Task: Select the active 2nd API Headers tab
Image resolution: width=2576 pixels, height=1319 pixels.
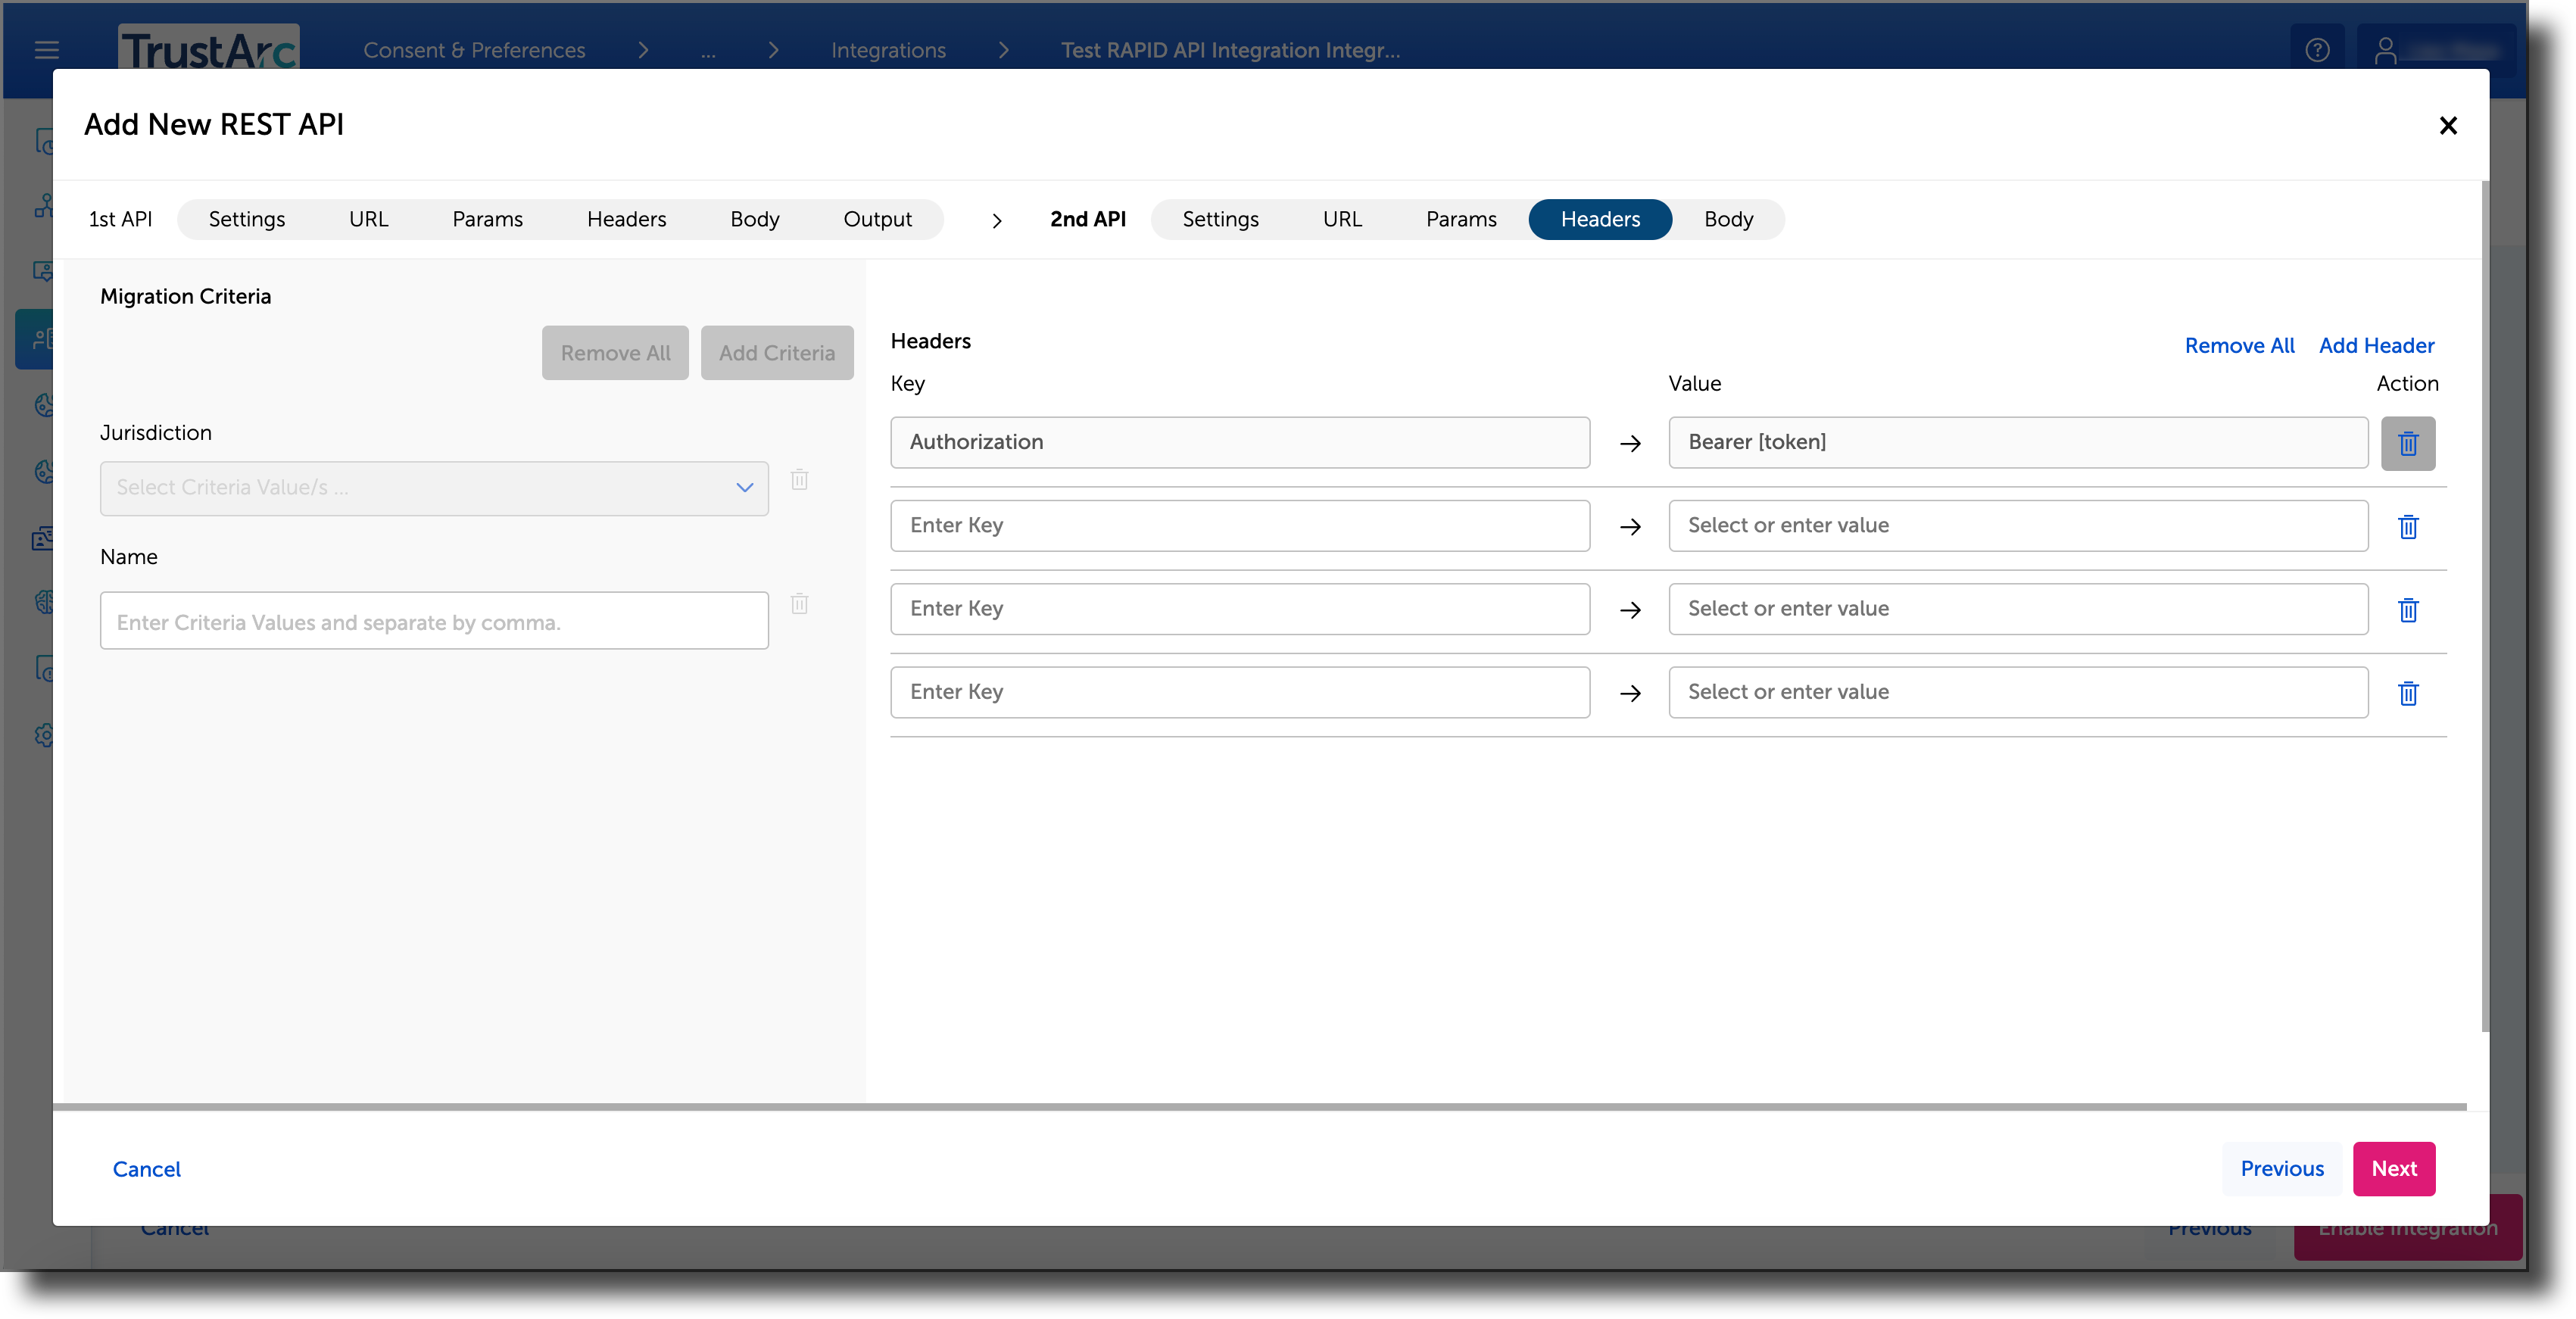Action: [1600, 219]
